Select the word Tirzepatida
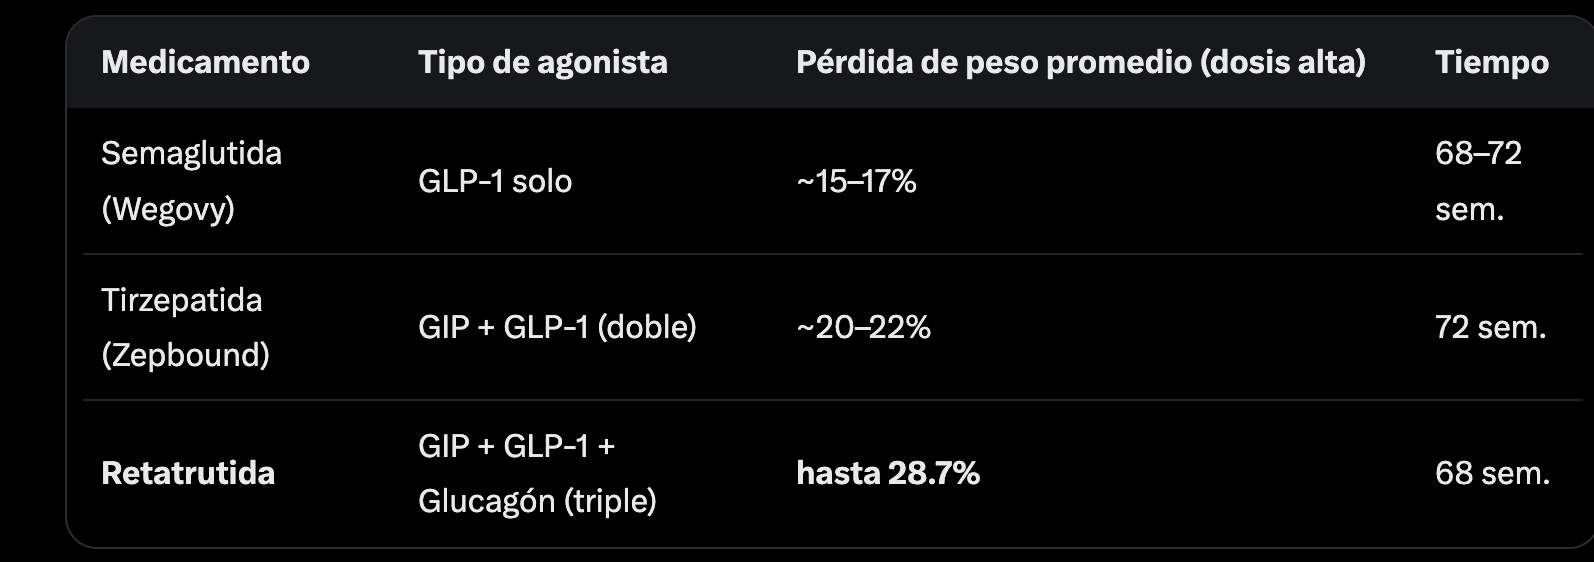 tap(181, 300)
